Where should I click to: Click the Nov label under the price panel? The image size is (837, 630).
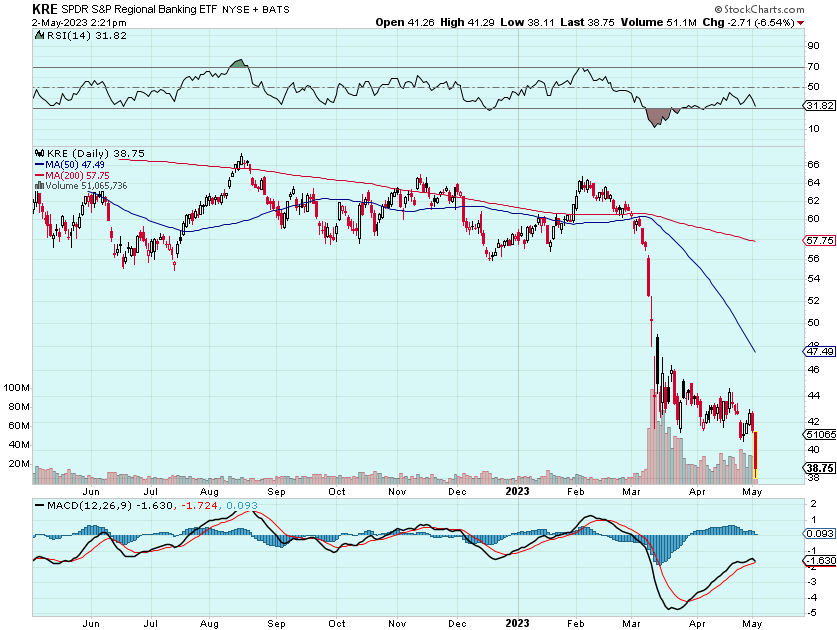click(397, 492)
